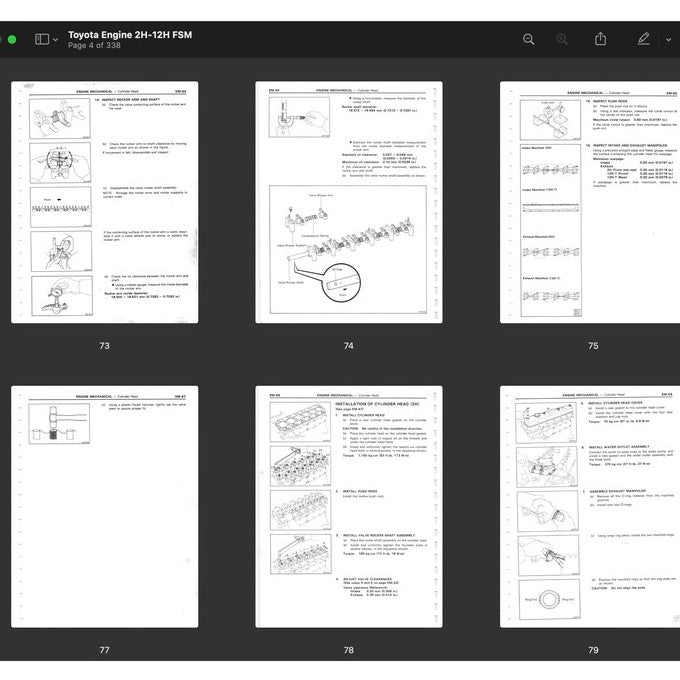Click the page number label 73
Viewport: 680px width, 680px height.
[104, 346]
